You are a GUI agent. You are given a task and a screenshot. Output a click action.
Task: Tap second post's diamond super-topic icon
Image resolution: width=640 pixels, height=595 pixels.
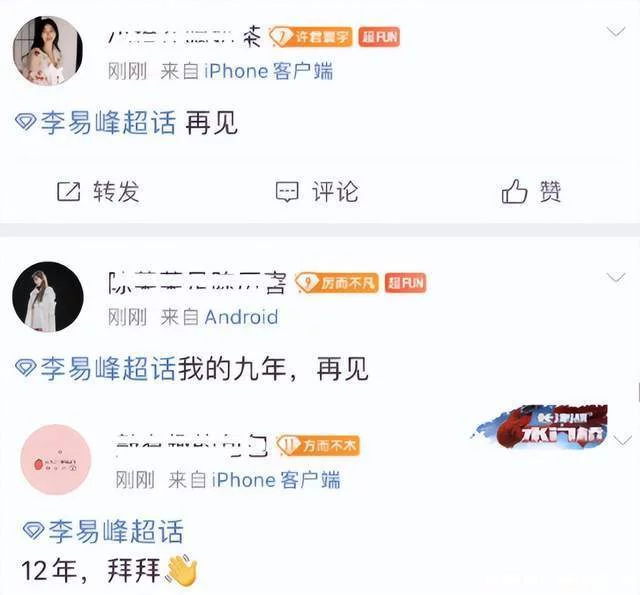click(26, 367)
